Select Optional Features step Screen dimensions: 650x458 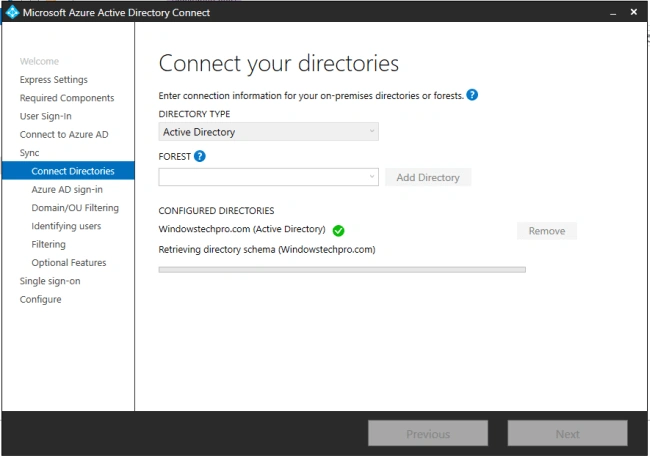point(69,262)
